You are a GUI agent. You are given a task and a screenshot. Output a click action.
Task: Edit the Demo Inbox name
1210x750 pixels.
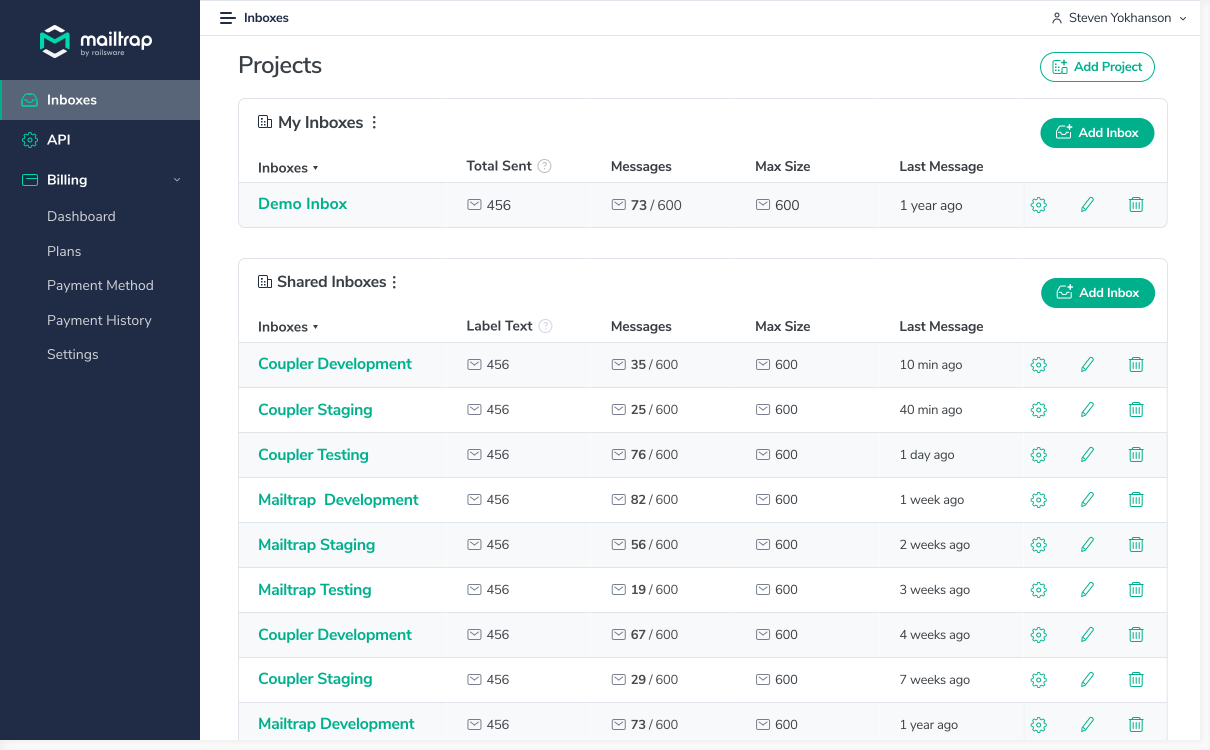(x=1088, y=205)
